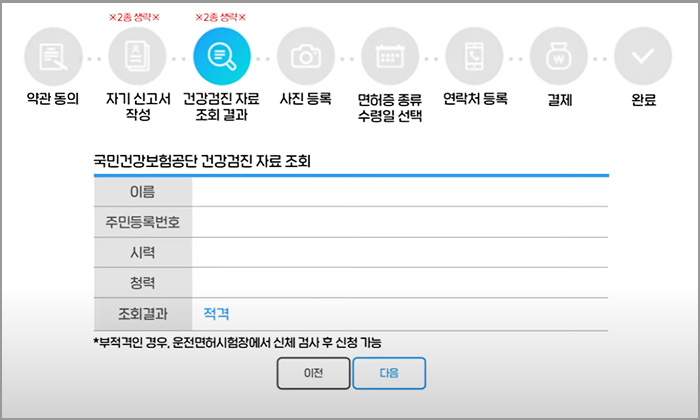This screenshot has height=420, width=700.
Task: Click the 건강검진 자료 조회 결과 magnifier icon
Action: coord(222,57)
